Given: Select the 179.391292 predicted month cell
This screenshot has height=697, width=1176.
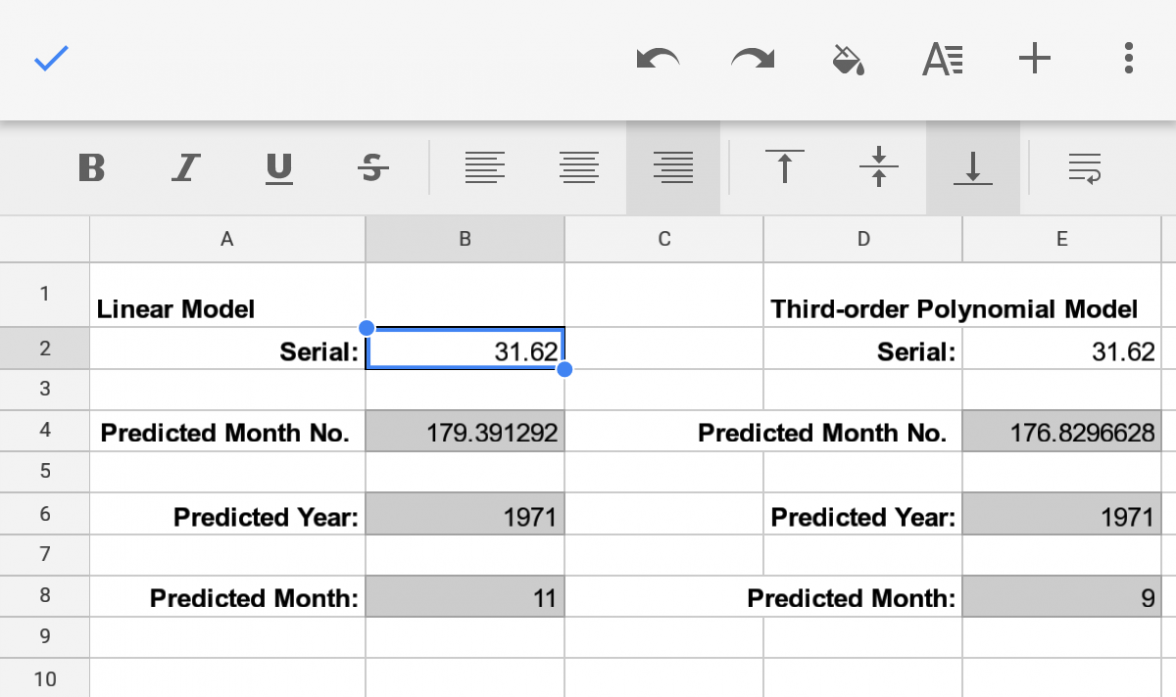Looking at the screenshot, I should pyautogui.click(x=465, y=432).
